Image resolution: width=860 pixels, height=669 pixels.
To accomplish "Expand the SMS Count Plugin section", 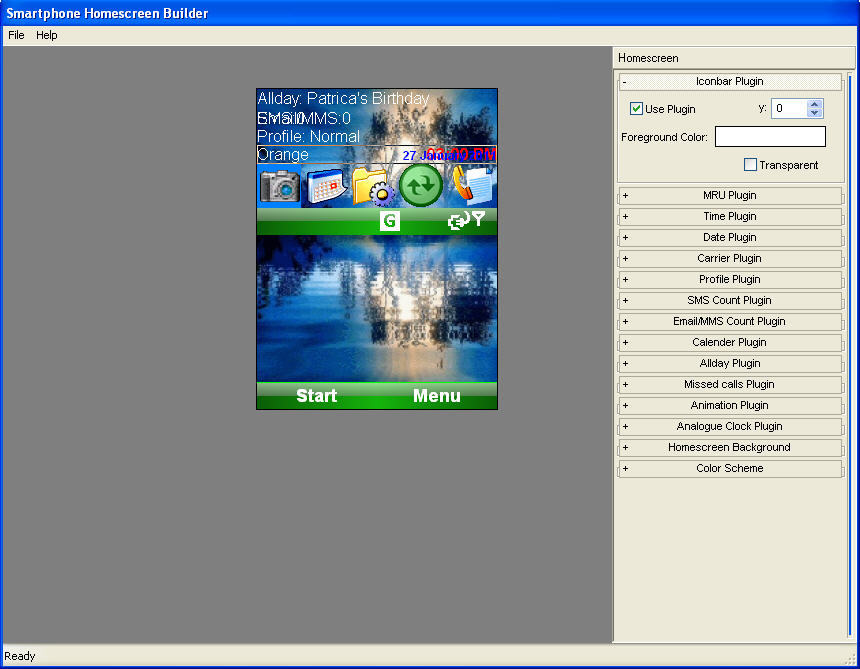I will pyautogui.click(x=729, y=301).
